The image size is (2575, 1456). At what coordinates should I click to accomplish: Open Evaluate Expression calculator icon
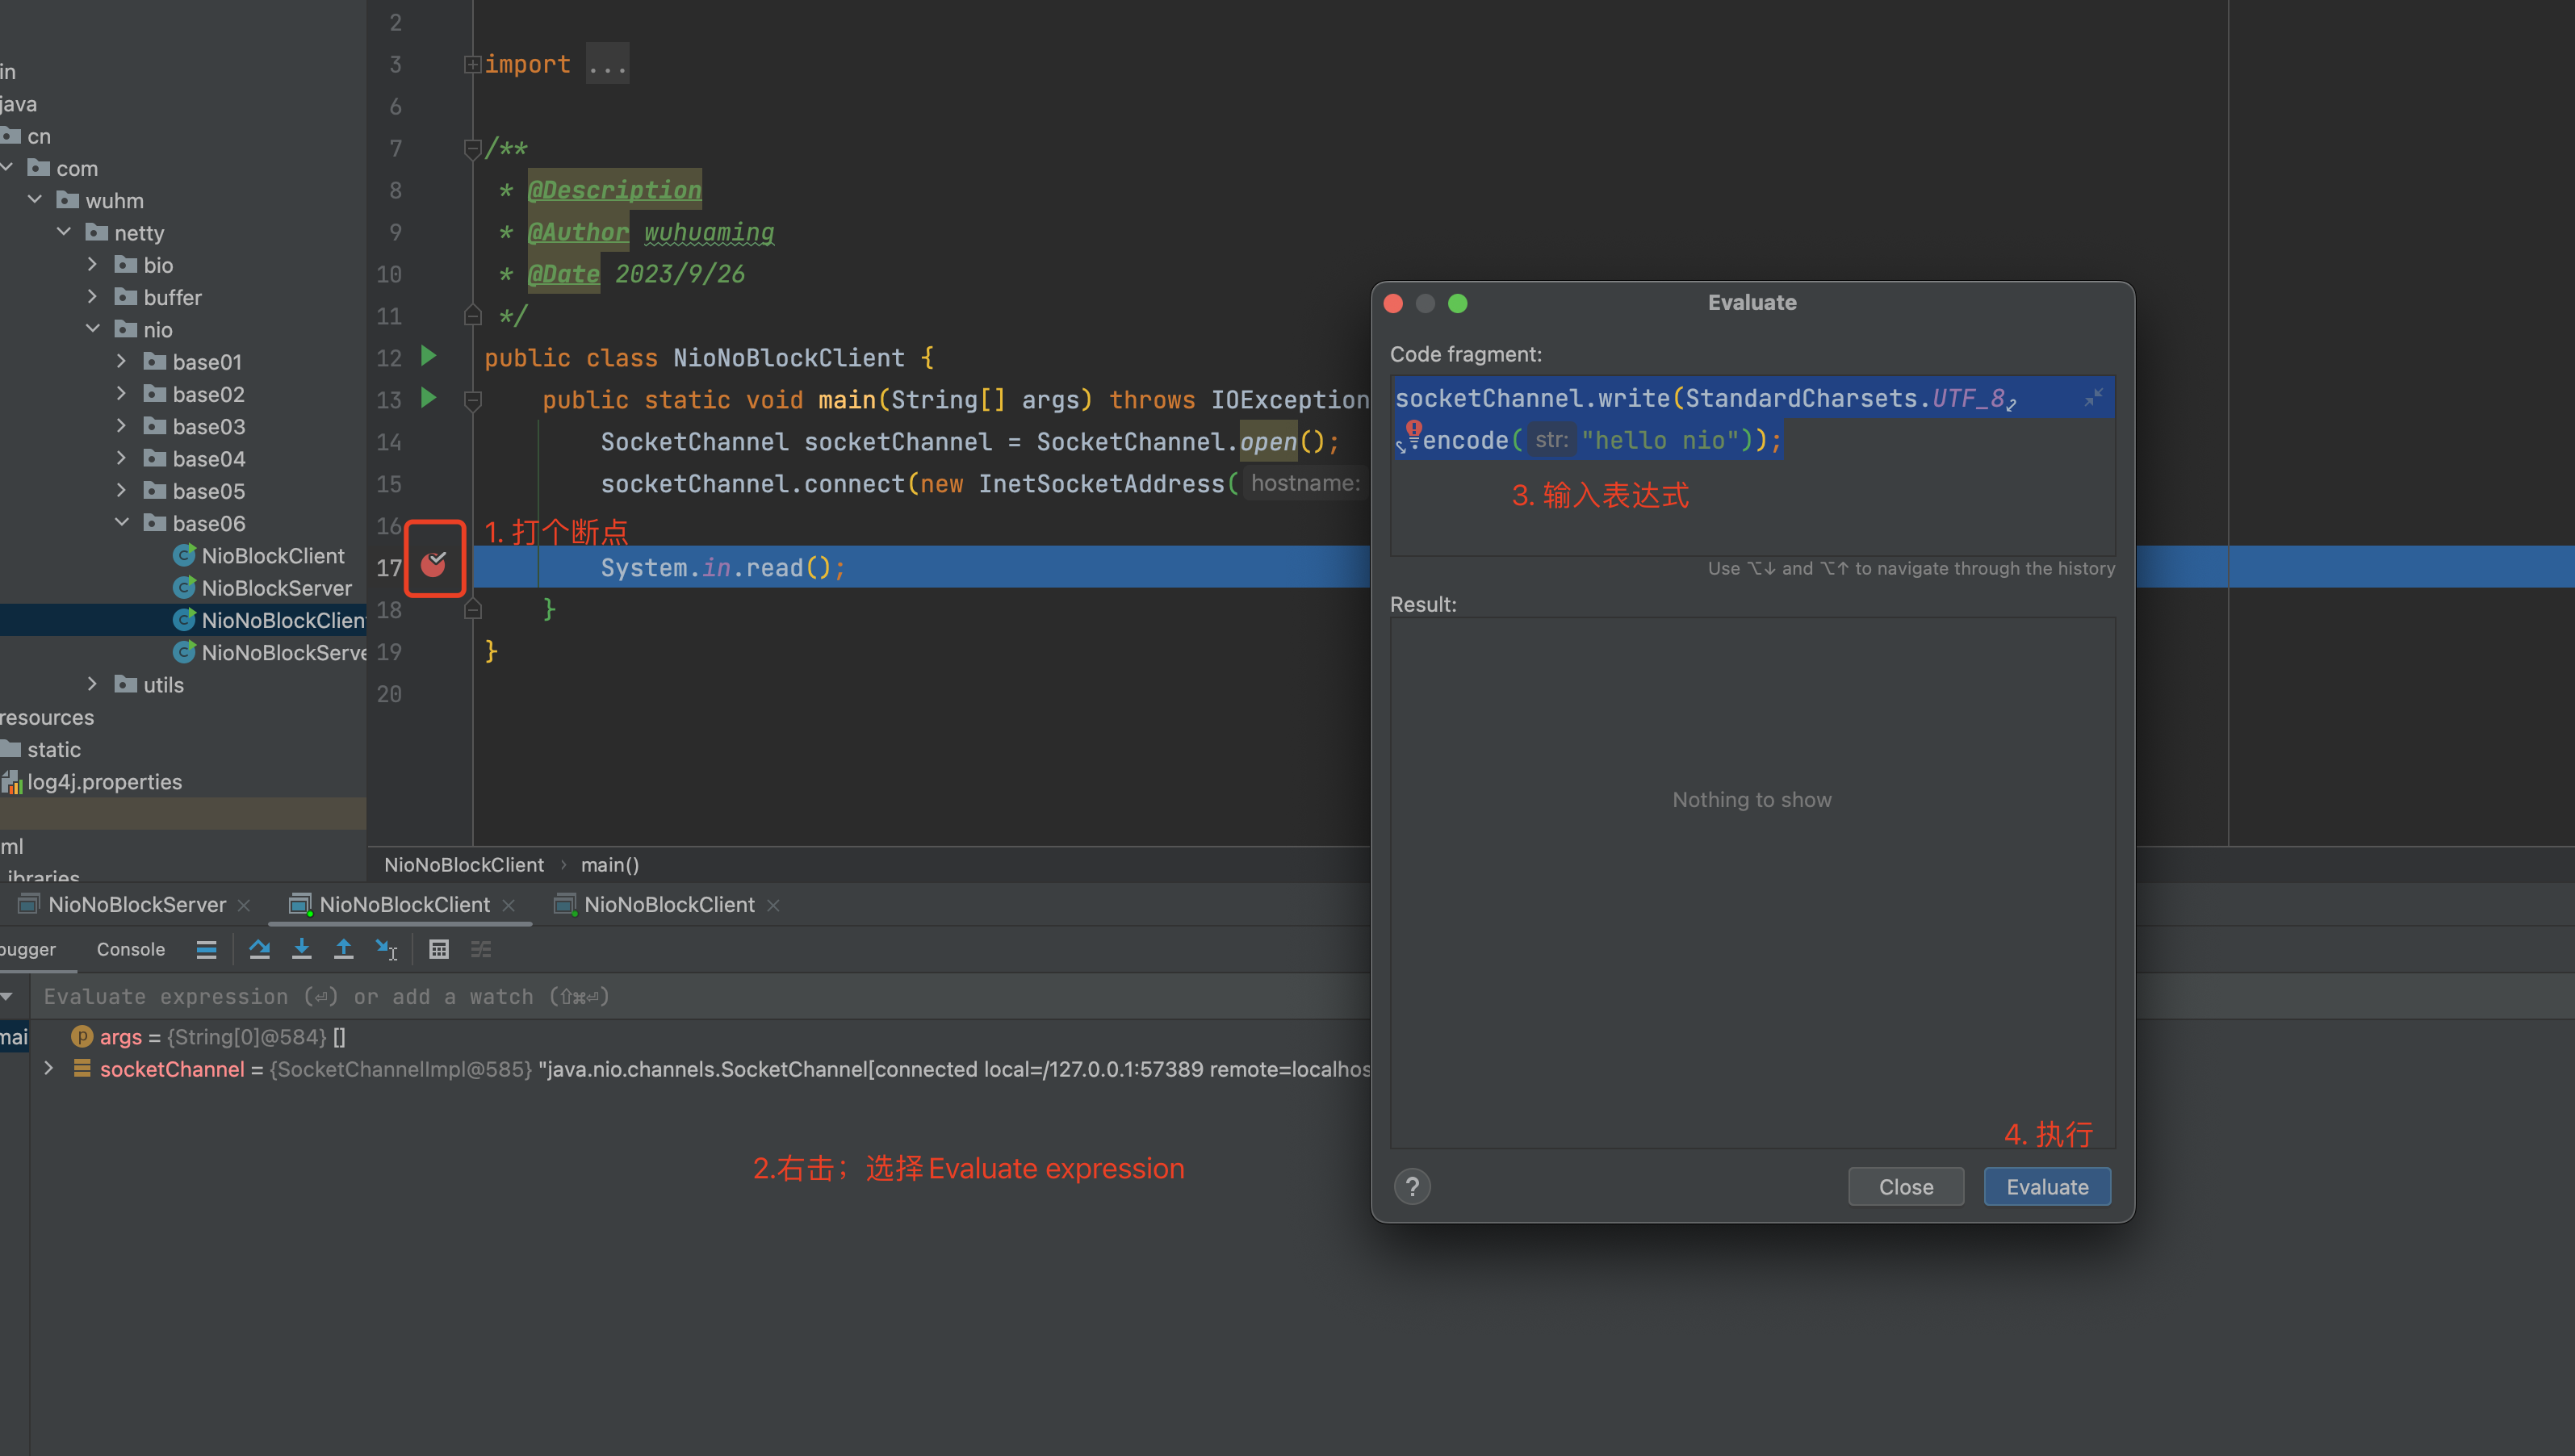click(438, 949)
